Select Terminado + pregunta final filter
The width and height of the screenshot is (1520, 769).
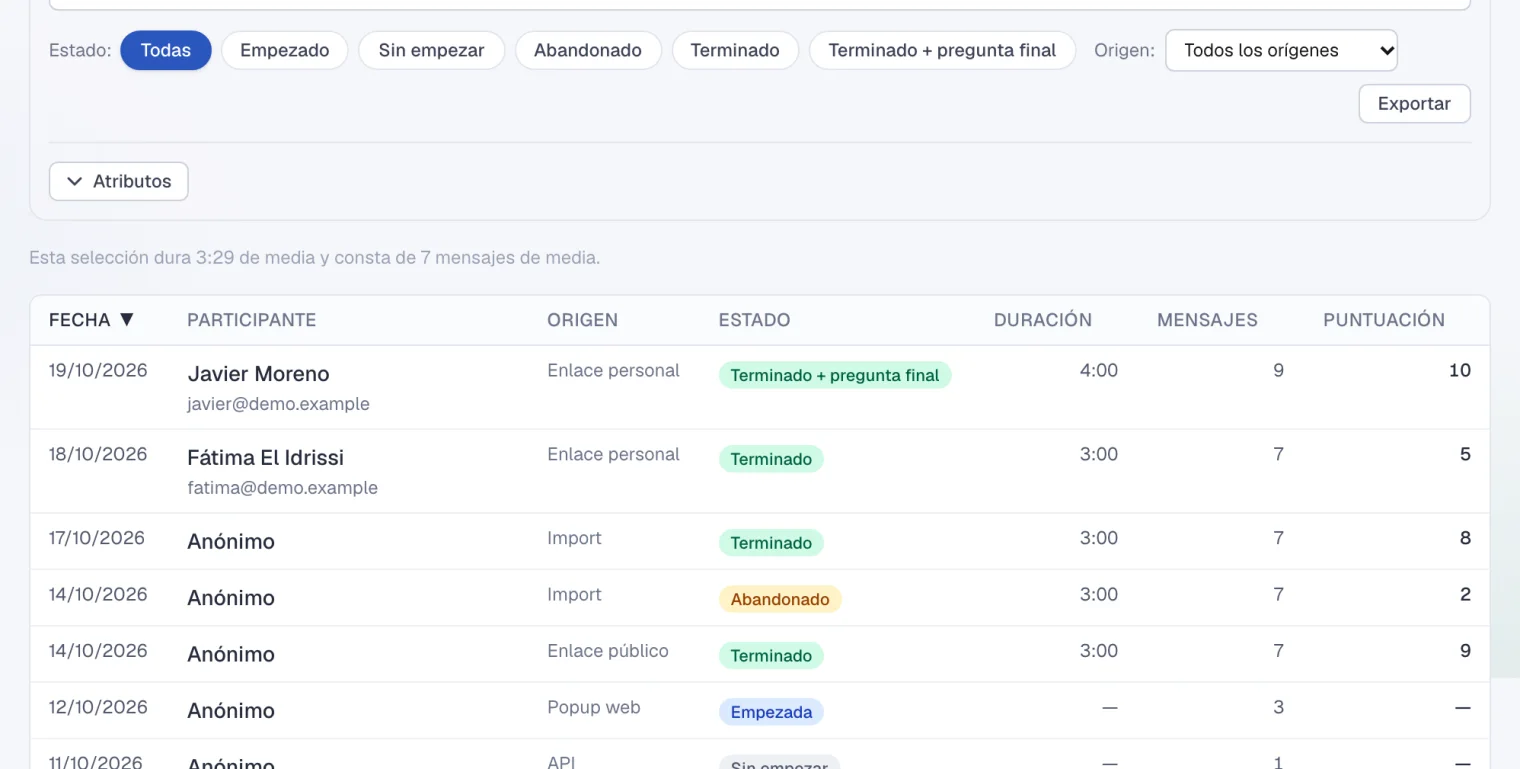coord(942,50)
